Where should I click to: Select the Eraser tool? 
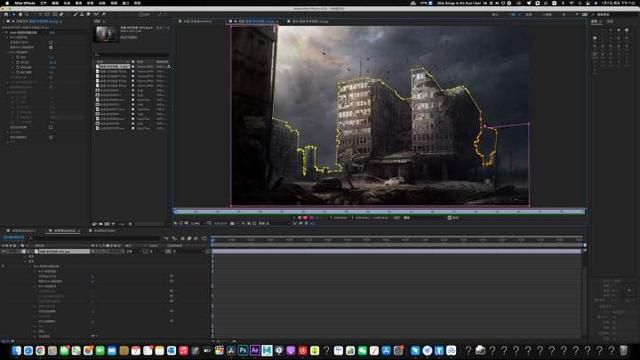(88, 14)
